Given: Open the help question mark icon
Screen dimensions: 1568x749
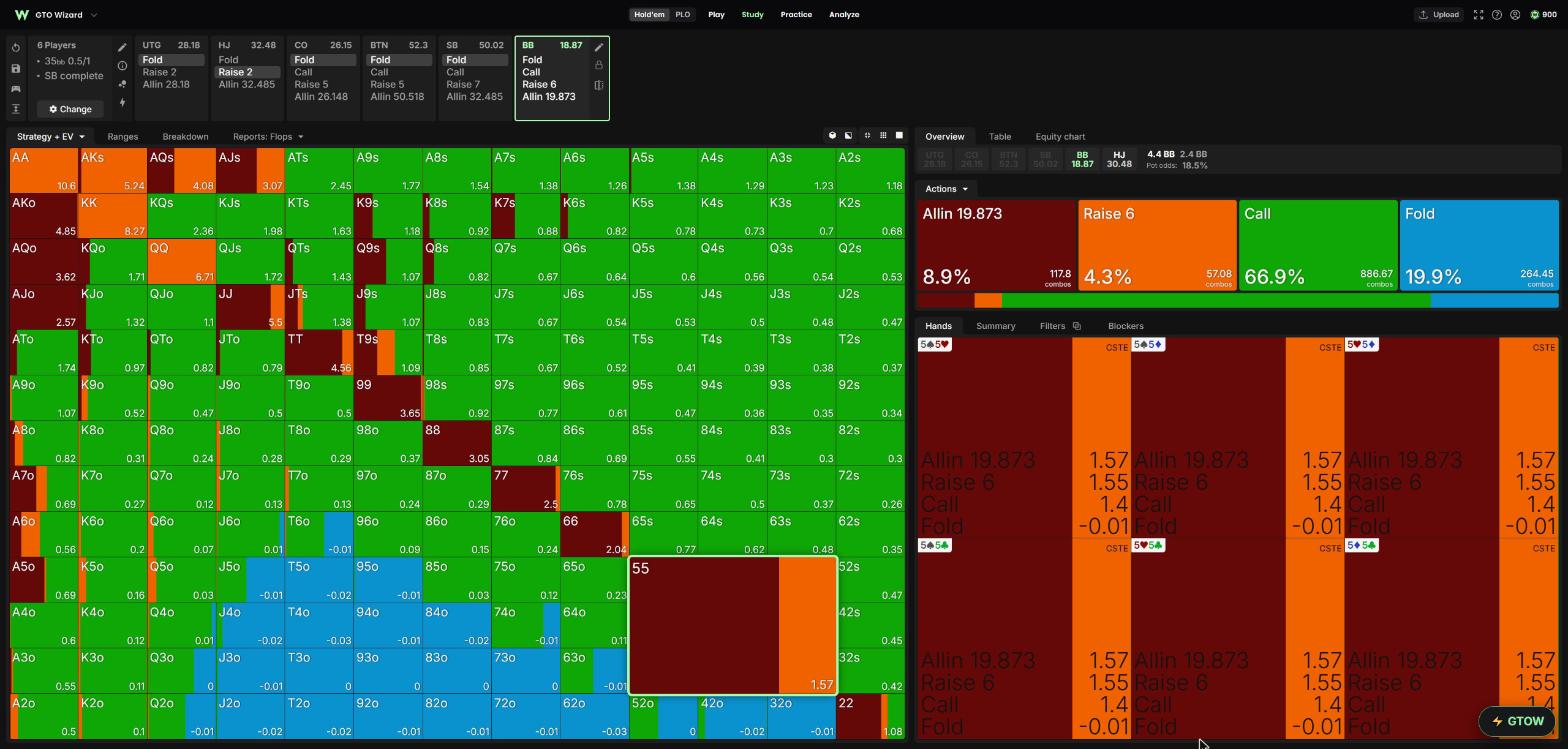Looking at the screenshot, I should pyautogui.click(x=1497, y=15).
